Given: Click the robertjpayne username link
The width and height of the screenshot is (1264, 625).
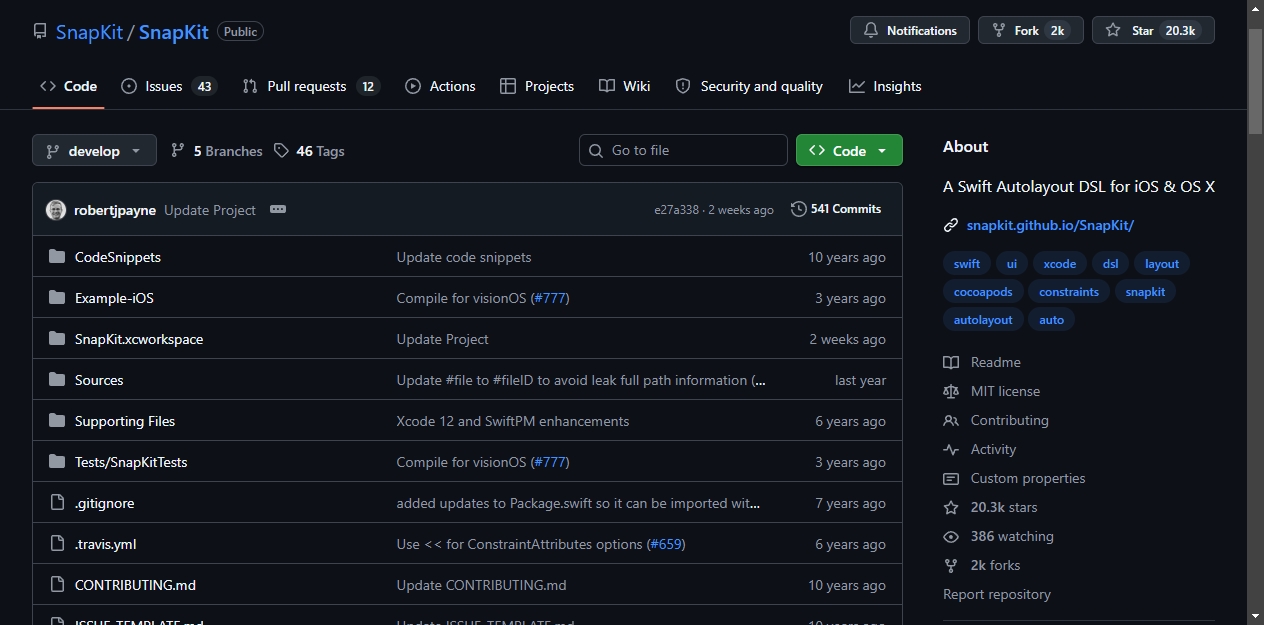Looking at the screenshot, I should tap(115, 210).
